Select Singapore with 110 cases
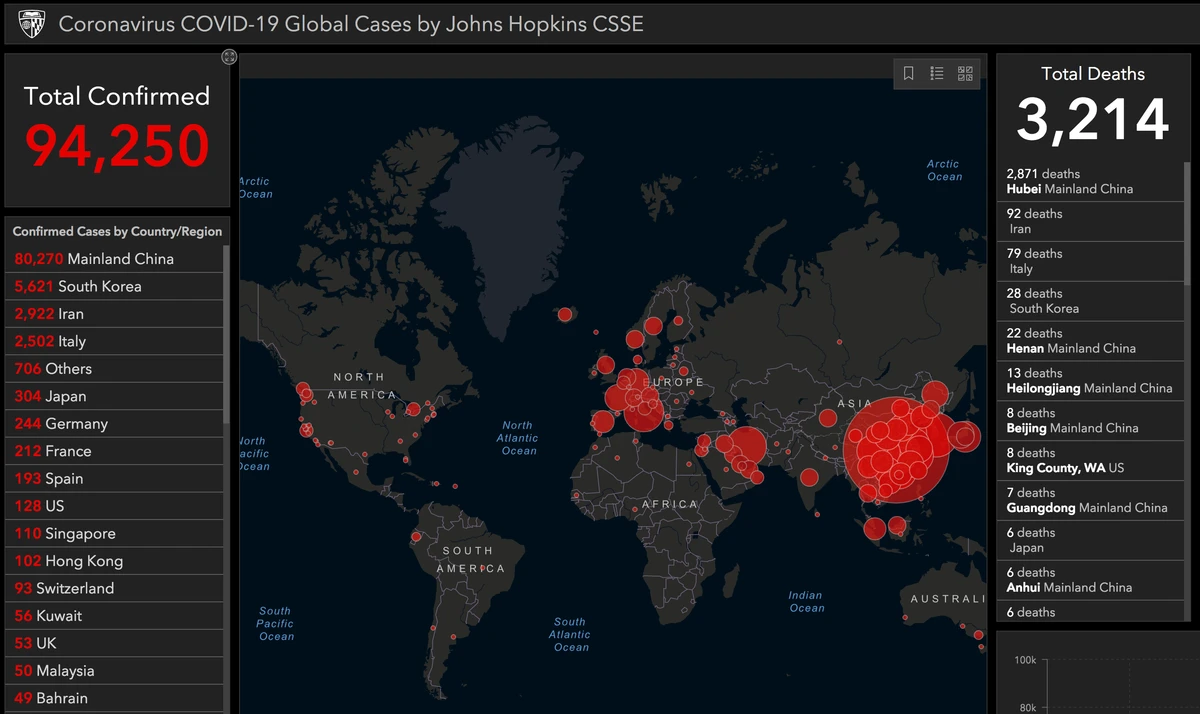 point(116,534)
